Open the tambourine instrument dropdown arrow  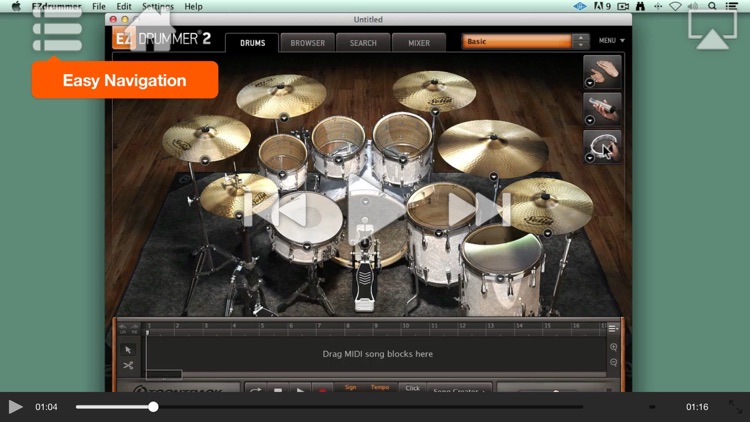(590, 158)
